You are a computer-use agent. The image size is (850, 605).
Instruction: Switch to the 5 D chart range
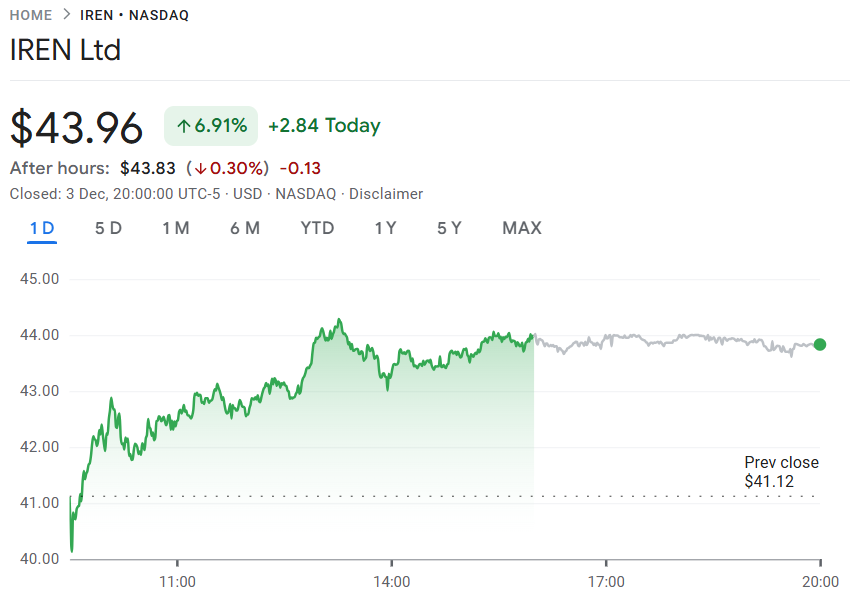(x=108, y=228)
